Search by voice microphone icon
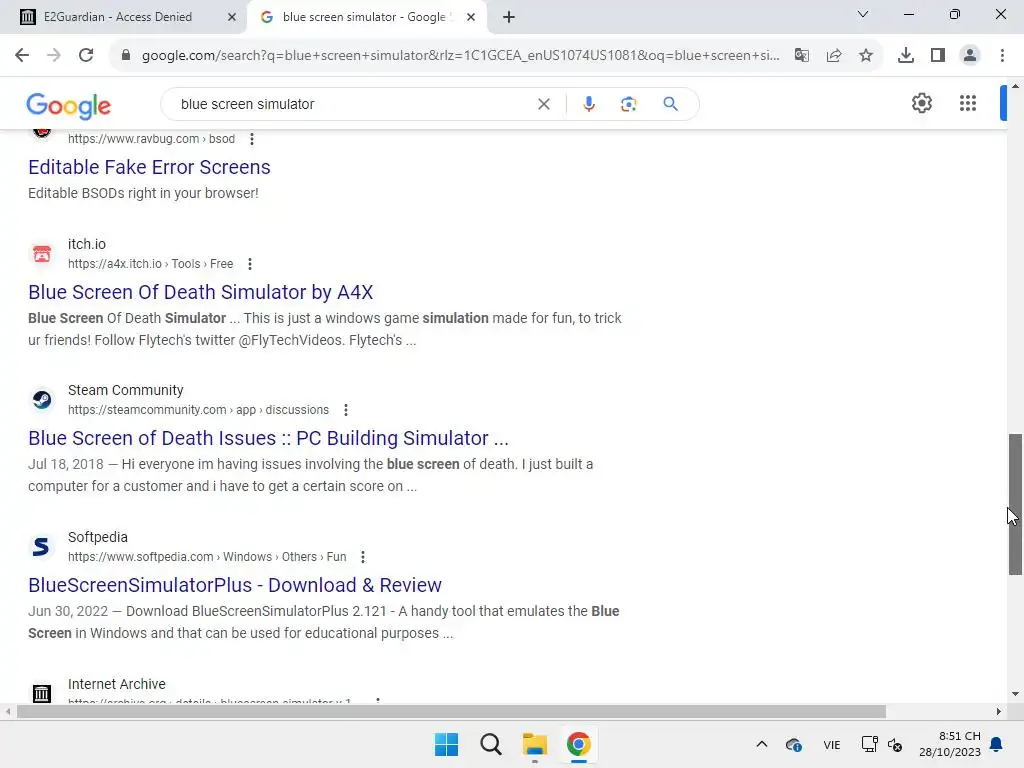 pyautogui.click(x=588, y=104)
